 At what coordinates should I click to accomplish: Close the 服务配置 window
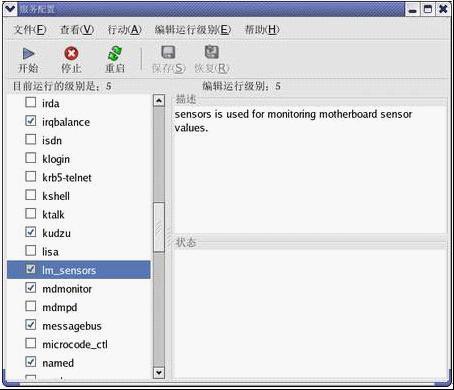click(443, 9)
